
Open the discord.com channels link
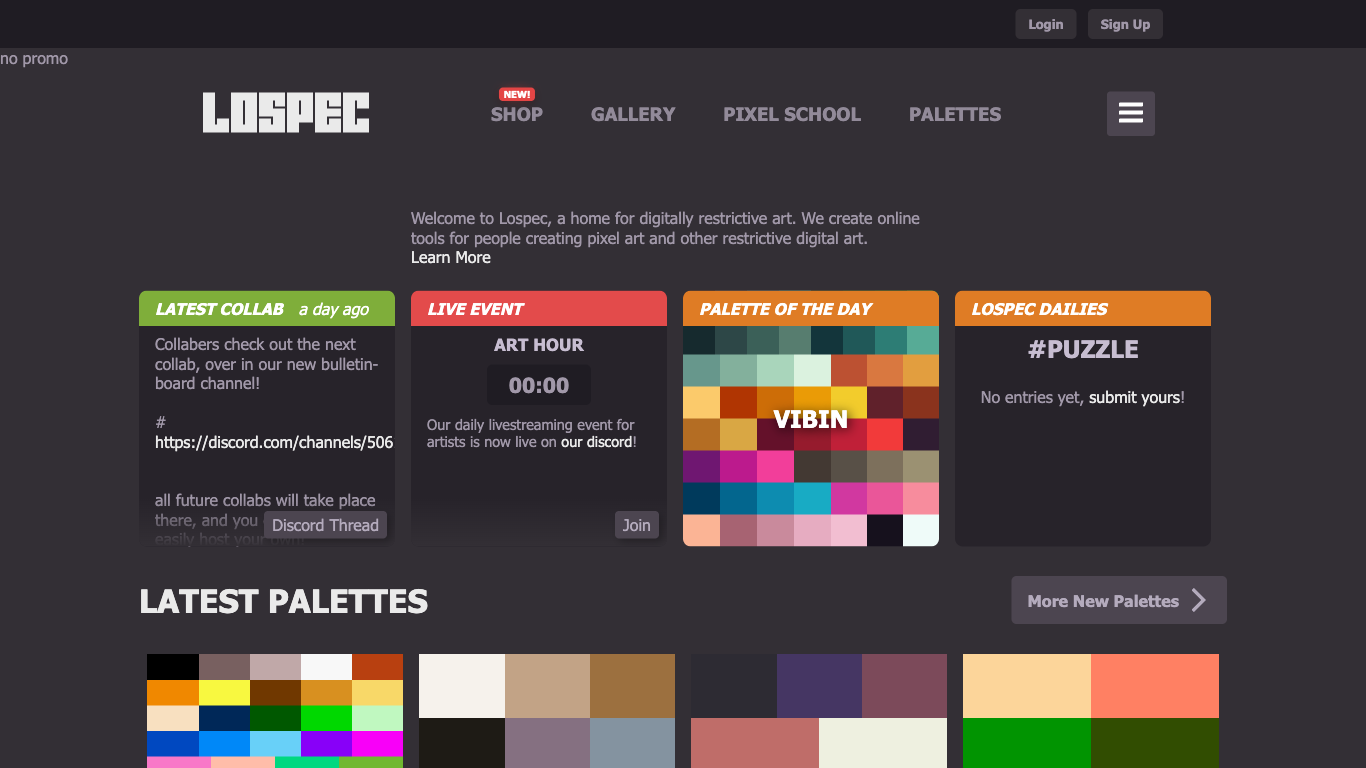click(x=274, y=442)
